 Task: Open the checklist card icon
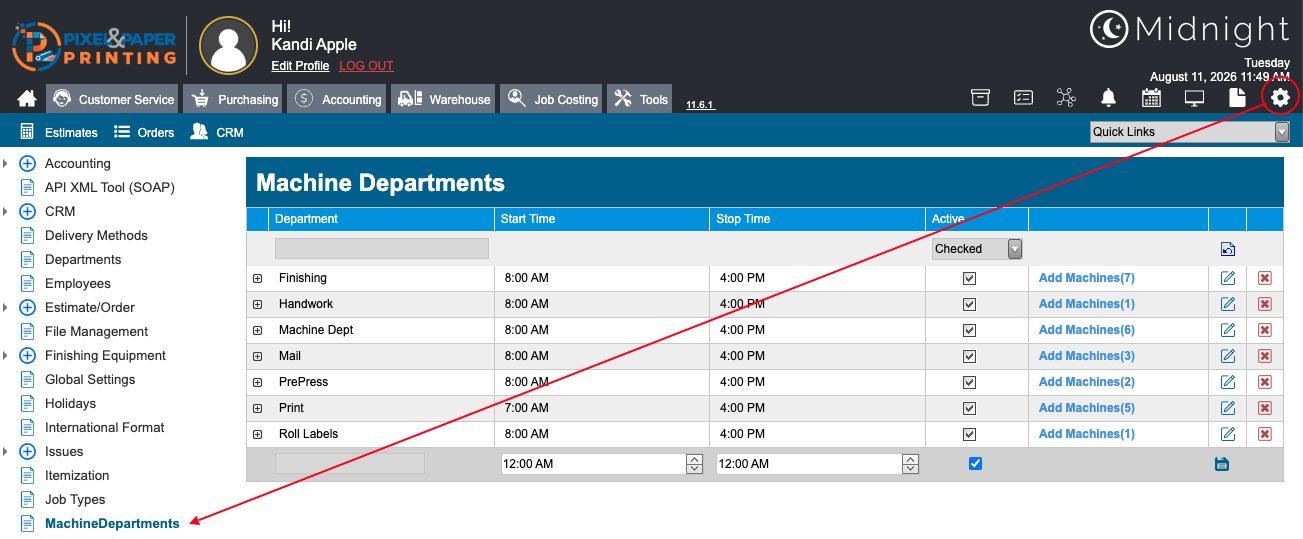click(1023, 97)
